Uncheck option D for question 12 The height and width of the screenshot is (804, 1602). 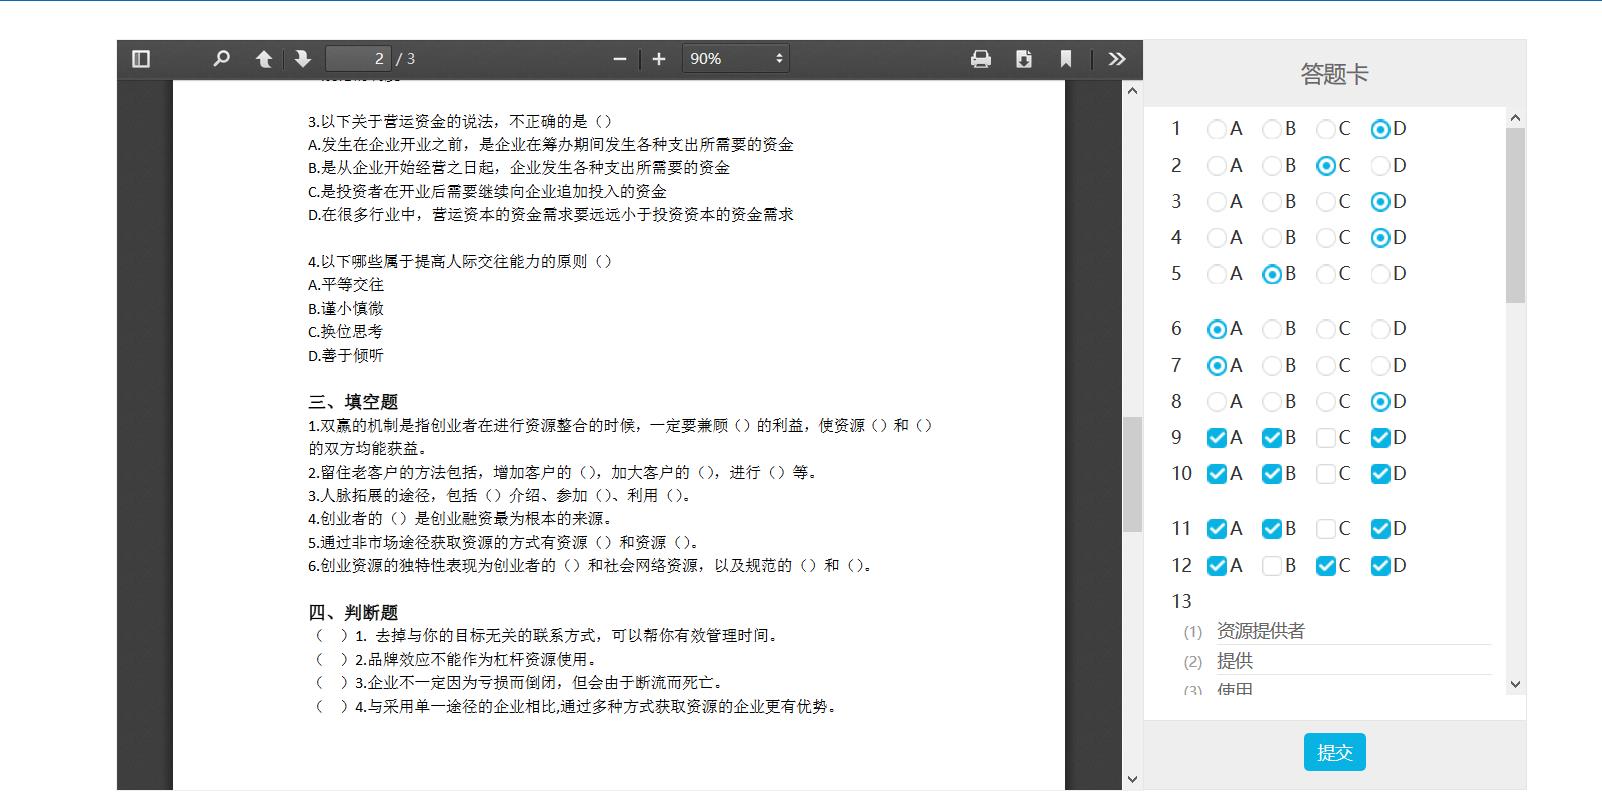(1380, 566)
